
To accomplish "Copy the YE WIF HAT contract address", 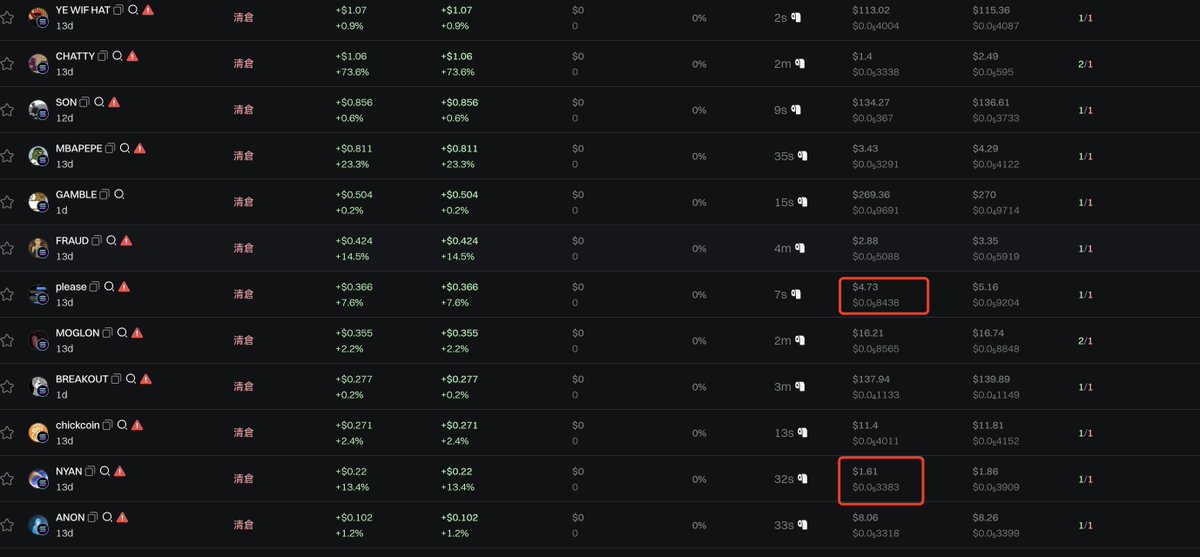I will click(119, 9).
